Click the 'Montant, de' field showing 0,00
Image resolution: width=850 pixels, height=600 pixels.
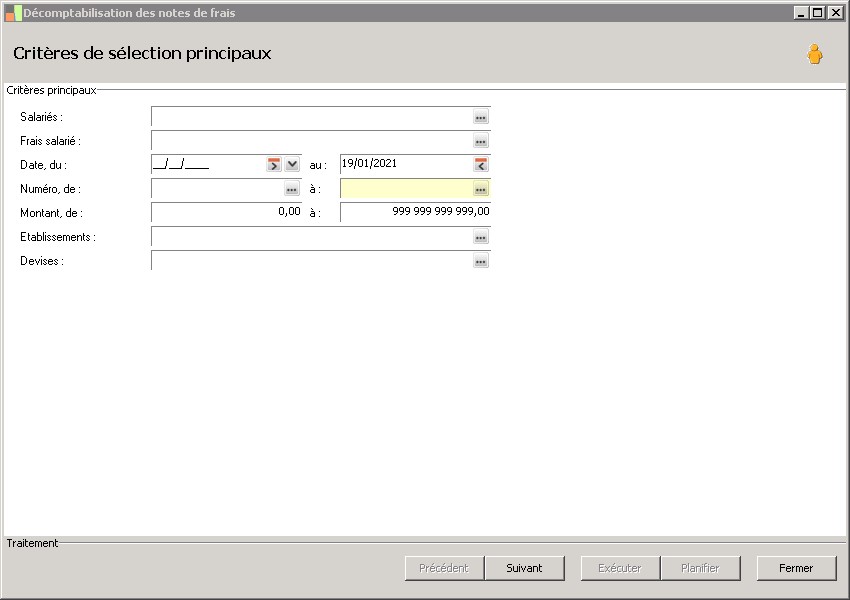(x=227, y=212)
